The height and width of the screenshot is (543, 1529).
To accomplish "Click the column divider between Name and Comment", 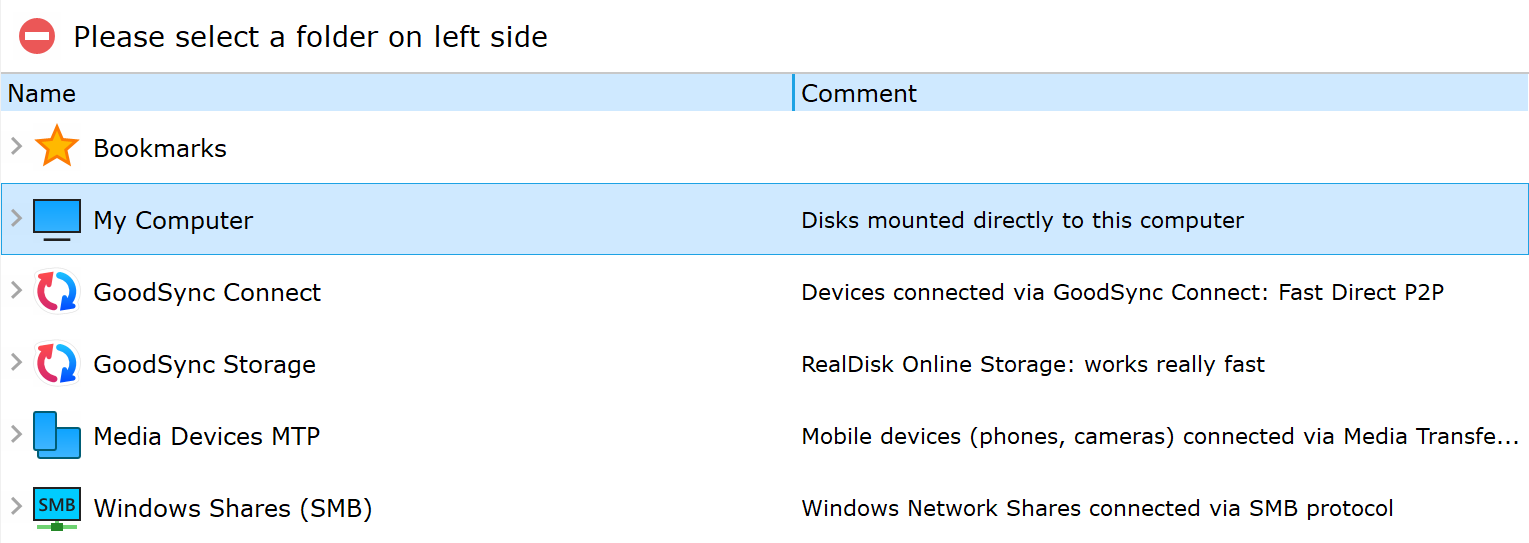I will pos(793,93).
